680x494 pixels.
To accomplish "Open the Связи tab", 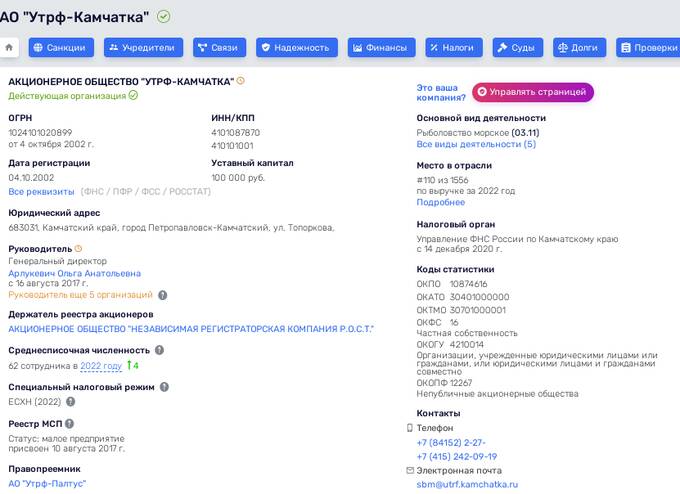I will pos(219,48).
